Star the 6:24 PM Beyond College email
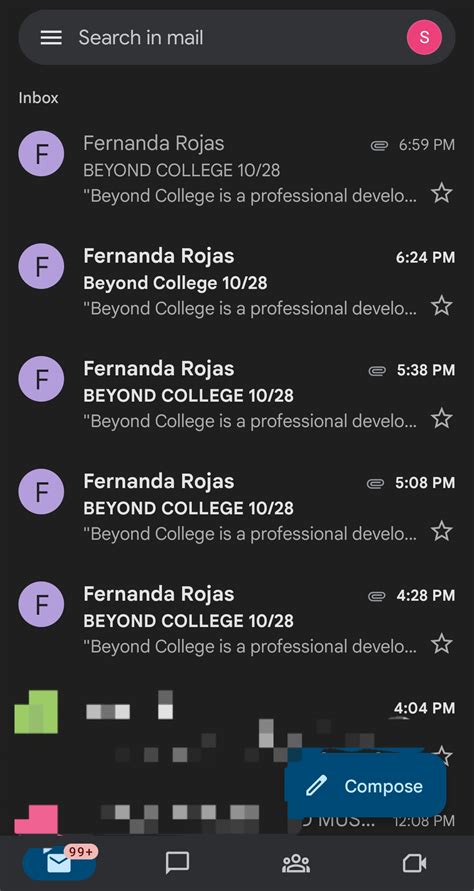Image resolution: width=474 pixels, height=891 pixels. pyautogui.click(x=442, y=306)
